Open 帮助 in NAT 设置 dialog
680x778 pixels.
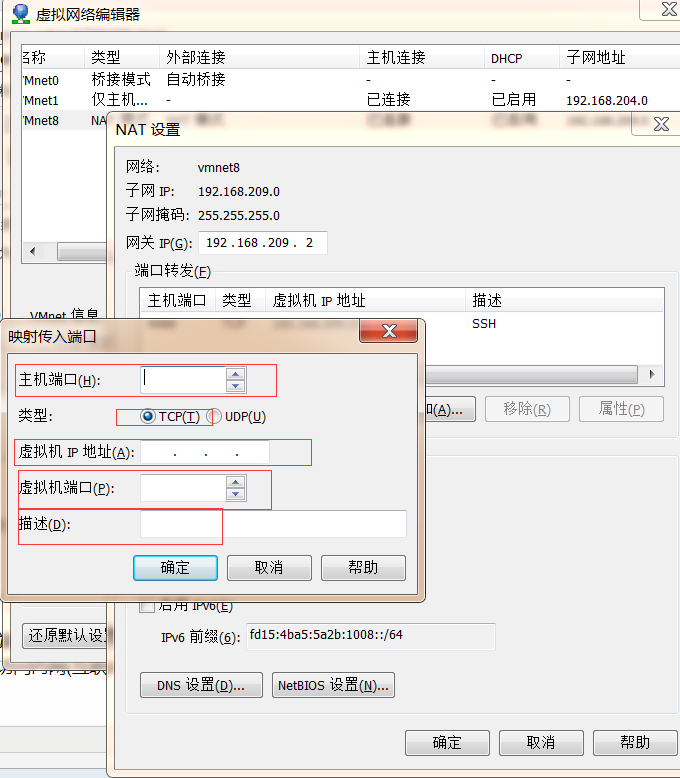635,743
